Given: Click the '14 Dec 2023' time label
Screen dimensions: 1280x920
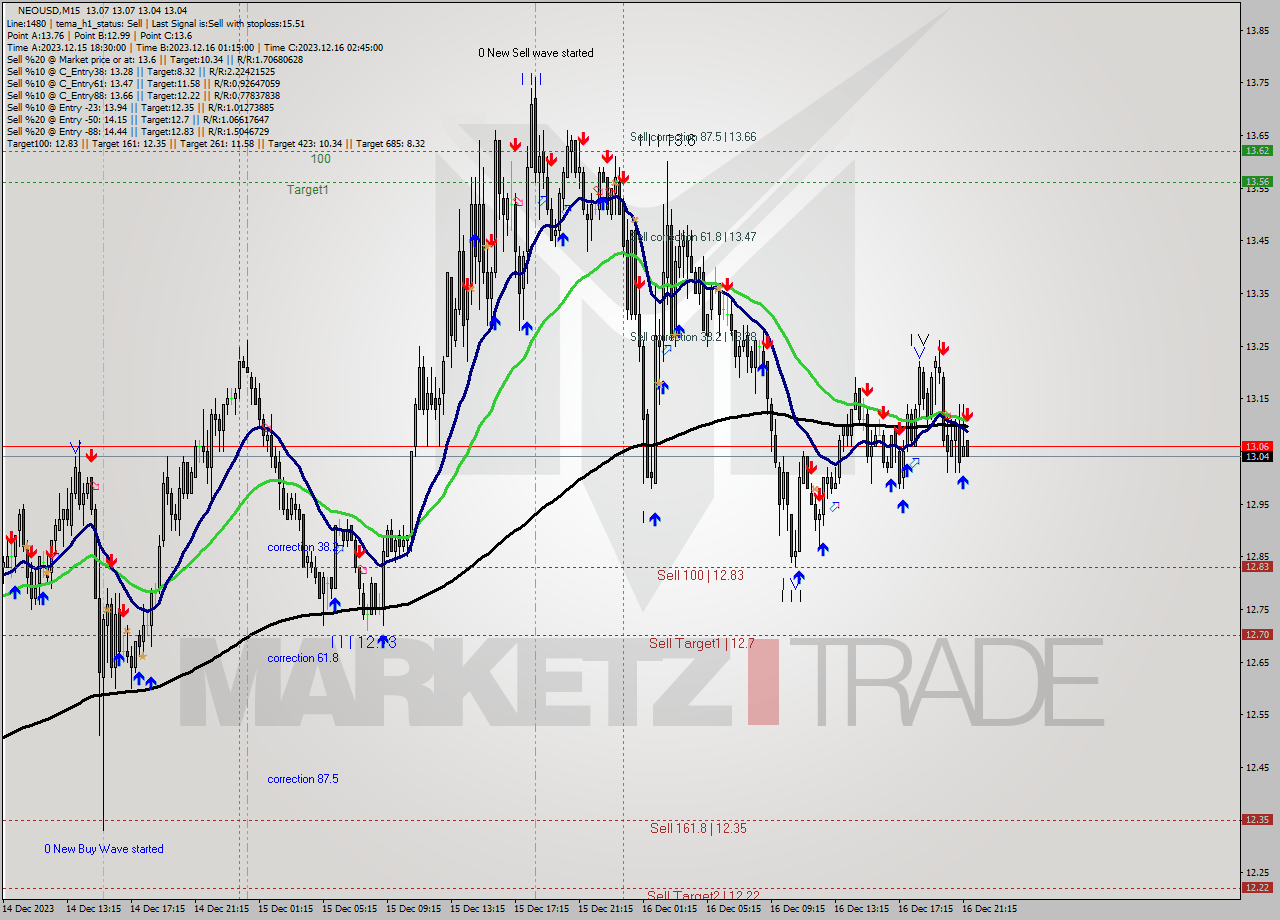Looking at the screenshot, I should [x=28, y=909].
